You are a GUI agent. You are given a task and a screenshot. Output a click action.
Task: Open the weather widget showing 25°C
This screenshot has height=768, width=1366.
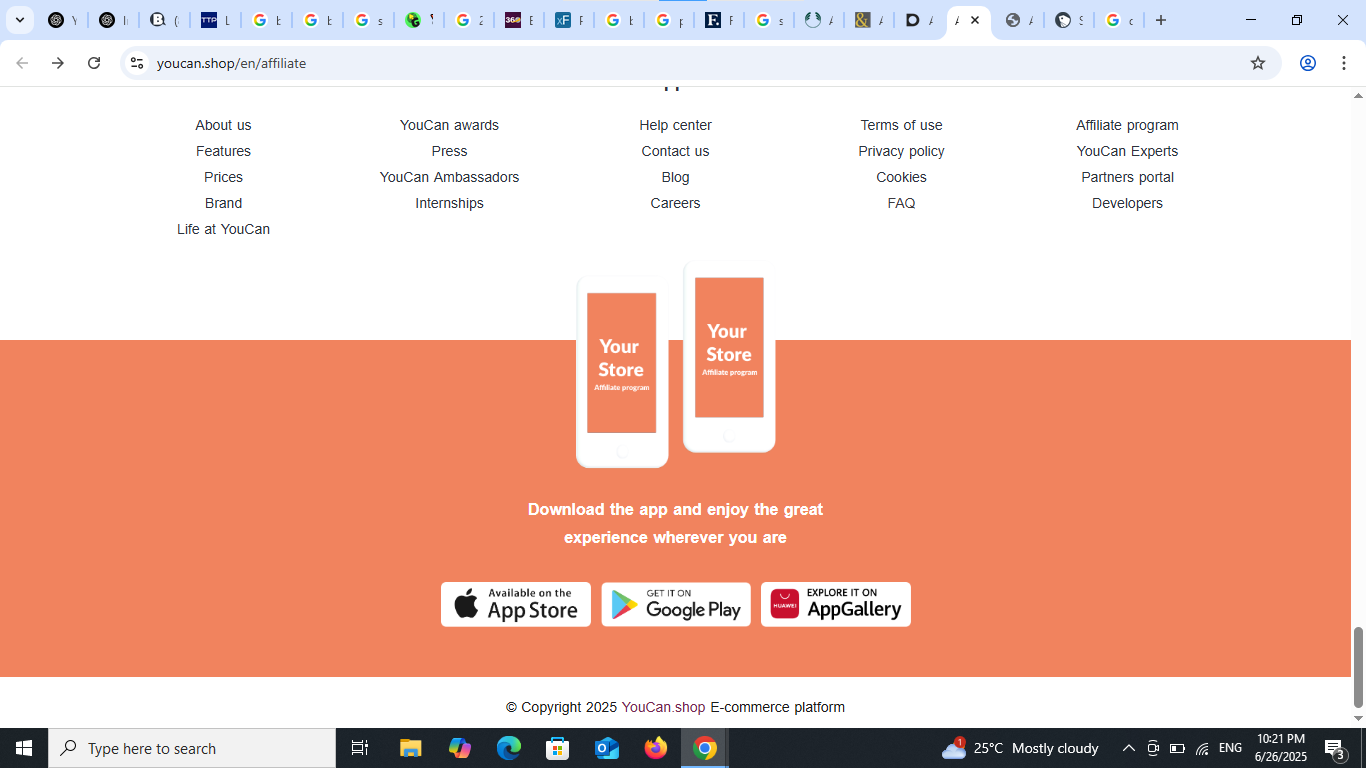pos(1020,748)
